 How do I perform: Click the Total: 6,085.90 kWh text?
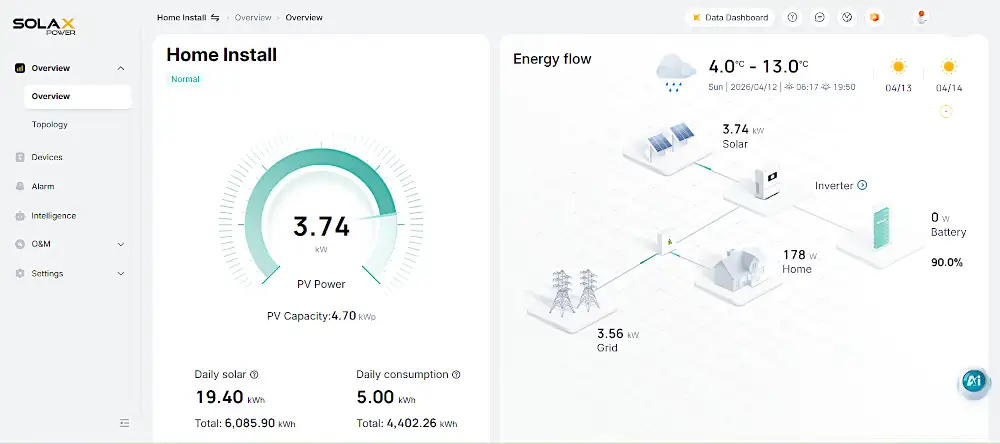[x=245, y=423]
